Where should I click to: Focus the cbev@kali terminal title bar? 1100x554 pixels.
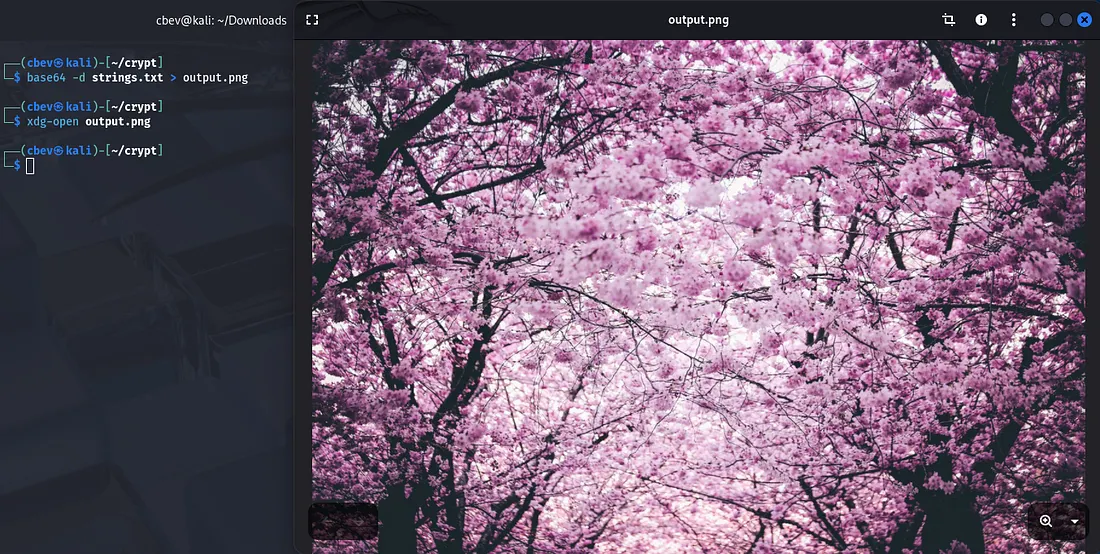pyautogui.click(x=221, y=20)
